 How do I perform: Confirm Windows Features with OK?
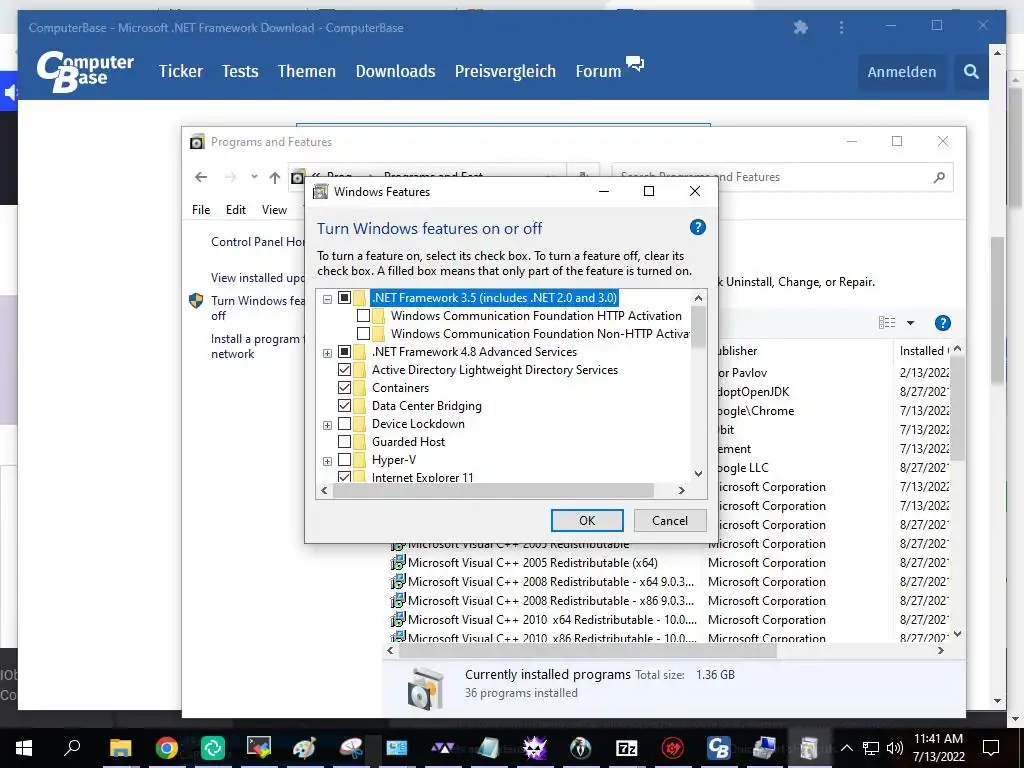click(x=587, y=520)
